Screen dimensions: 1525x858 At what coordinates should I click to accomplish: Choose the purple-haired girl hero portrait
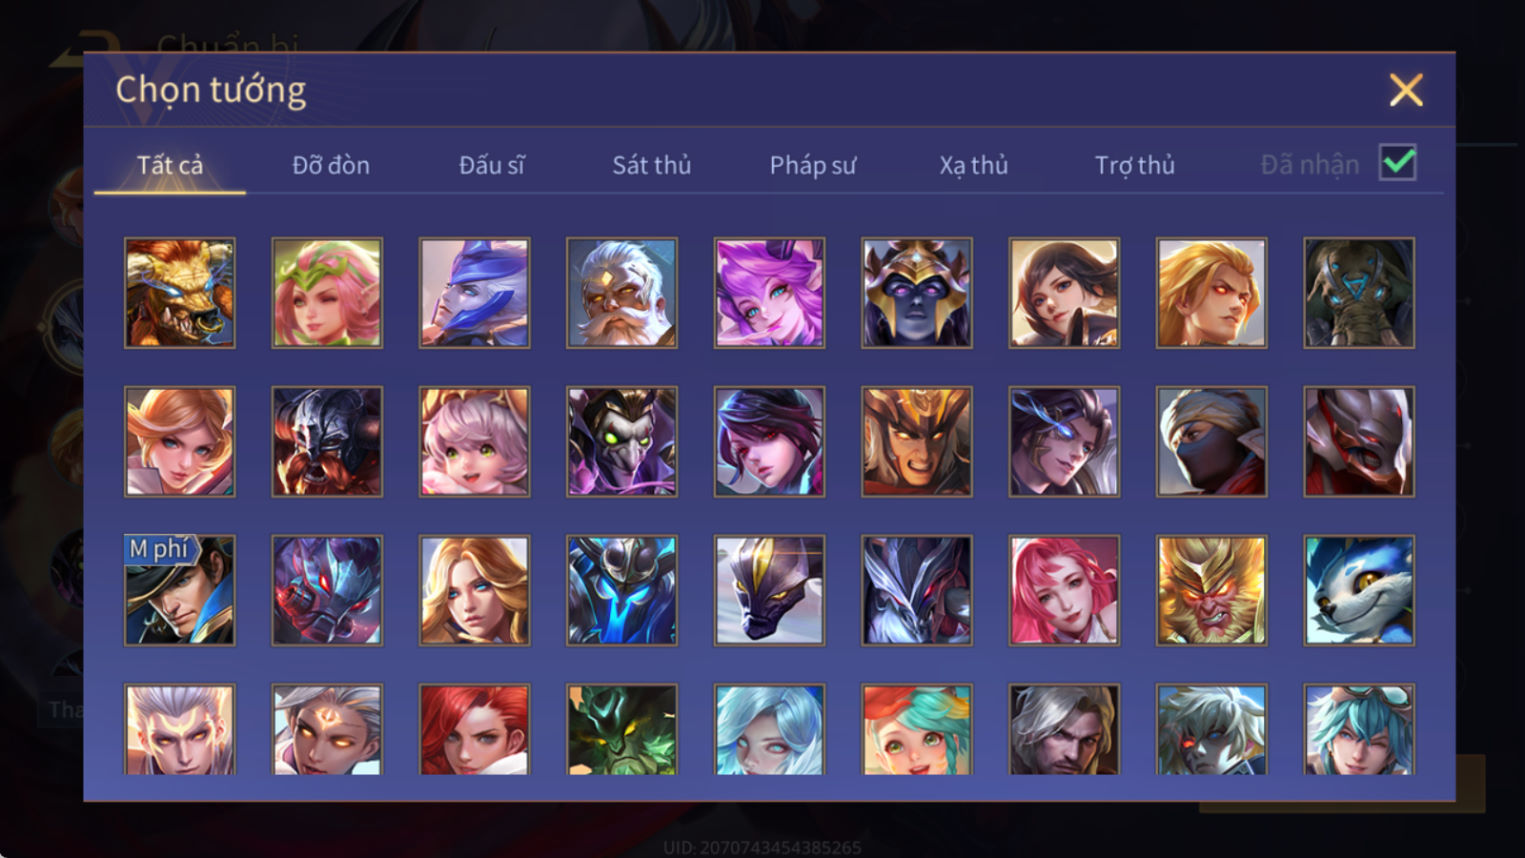coord(769,293)
